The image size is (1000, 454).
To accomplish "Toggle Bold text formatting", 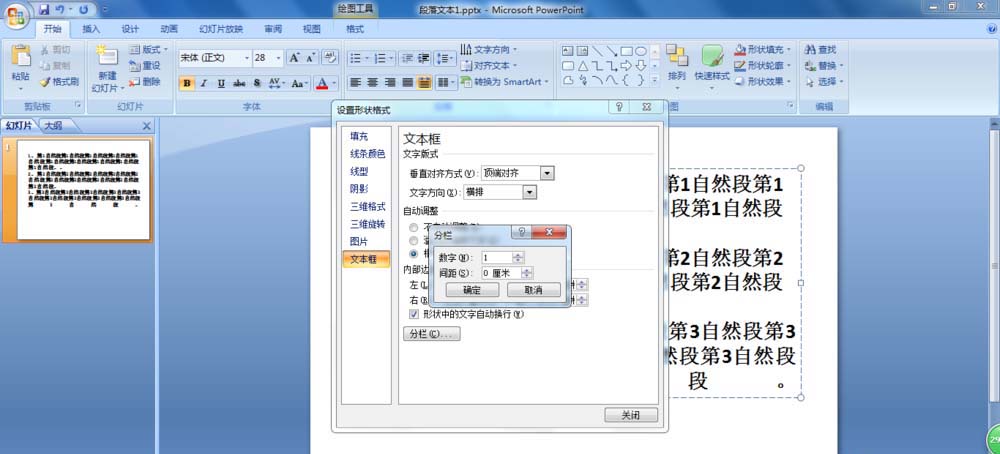I will click(x=187, y=83).
